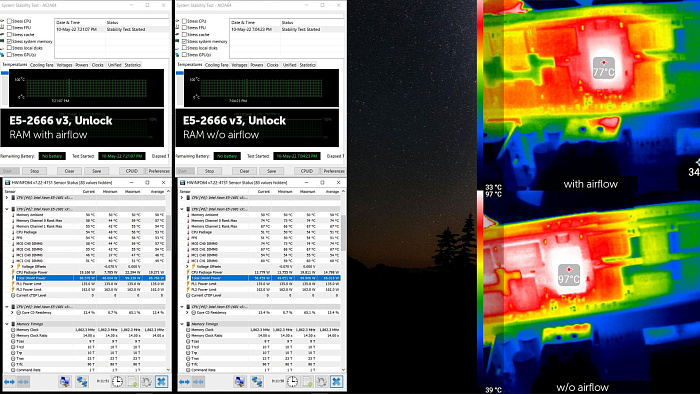Click the network computers icon in right HWiNFO toolbar
This screenshot has width=700, height=394.
coord(257,382)
